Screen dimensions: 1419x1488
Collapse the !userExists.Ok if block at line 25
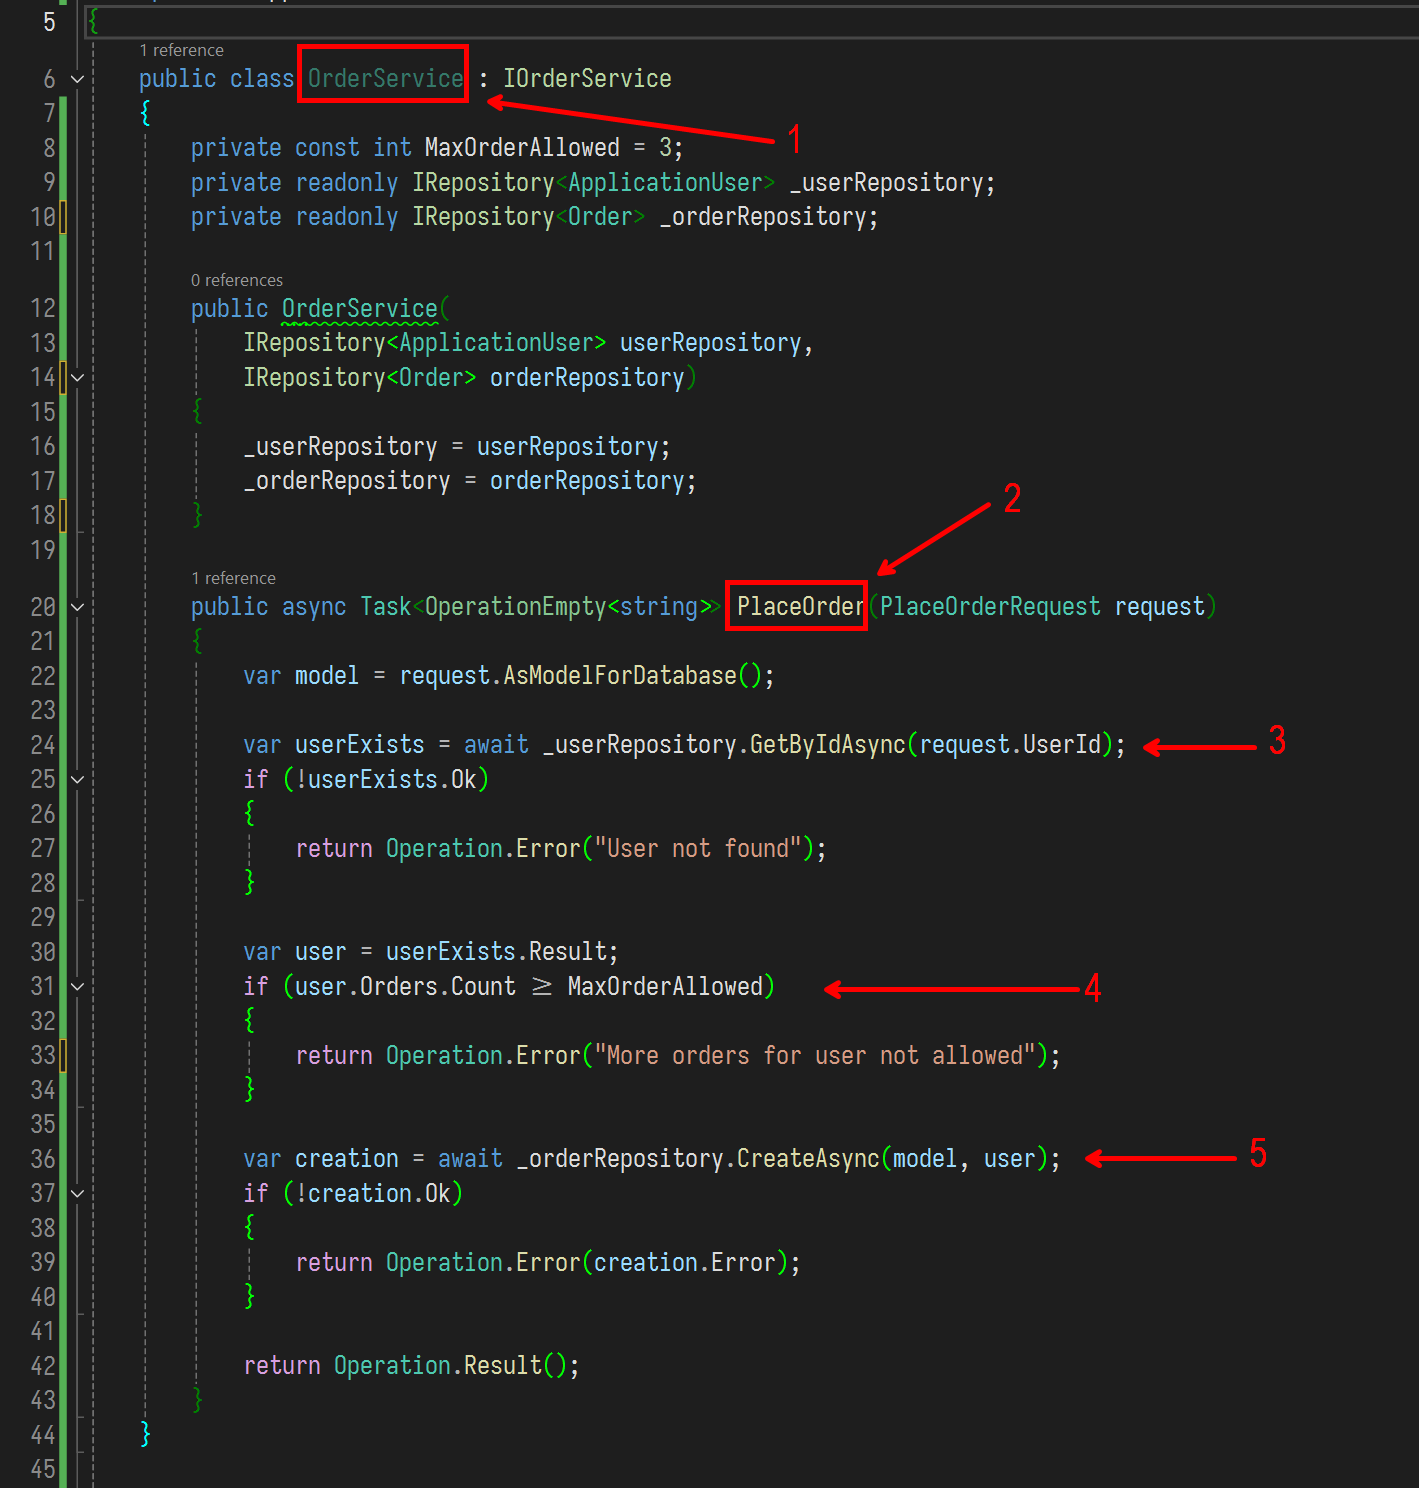pyautogui.click(x=77, y=779)
